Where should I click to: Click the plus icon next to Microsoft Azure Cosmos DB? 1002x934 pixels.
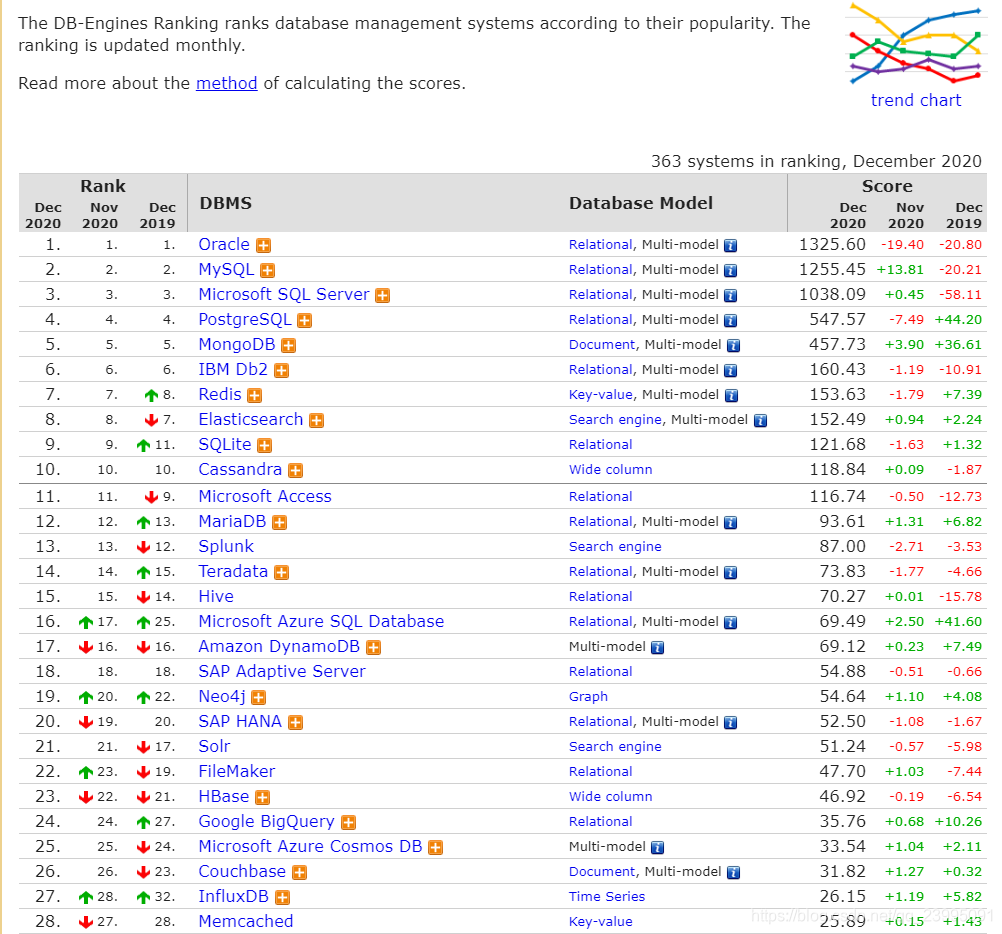[436, 847]
